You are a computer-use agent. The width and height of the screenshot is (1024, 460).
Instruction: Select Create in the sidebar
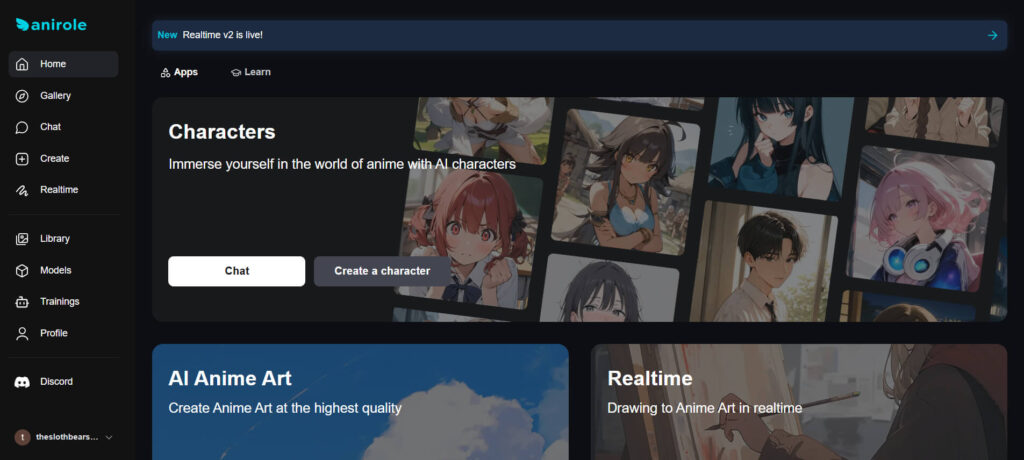tap(63, 159)
